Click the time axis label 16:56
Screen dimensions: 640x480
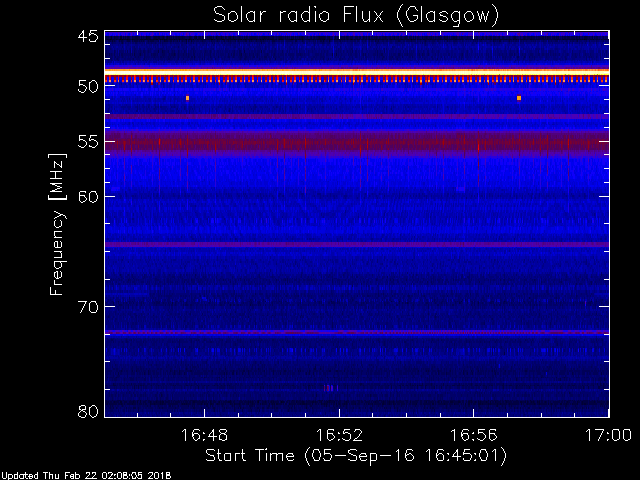tap(473, 435)
